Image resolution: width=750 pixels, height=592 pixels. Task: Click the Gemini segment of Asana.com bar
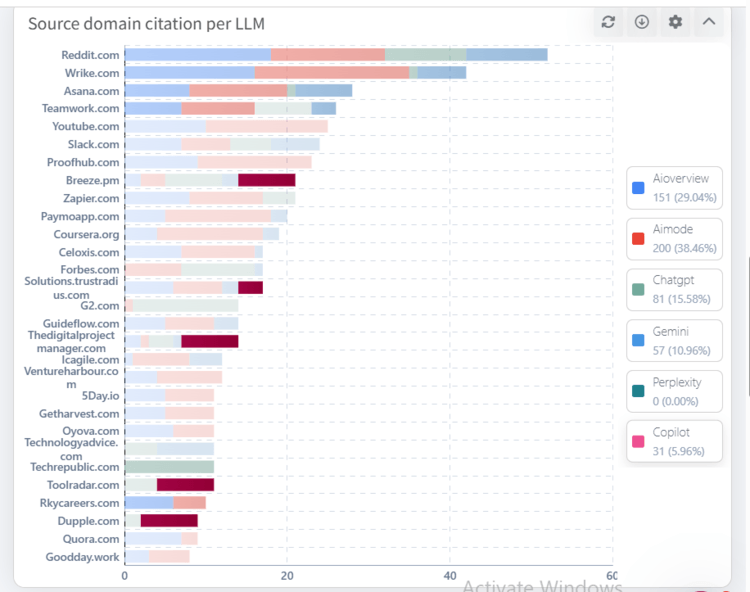324,90
